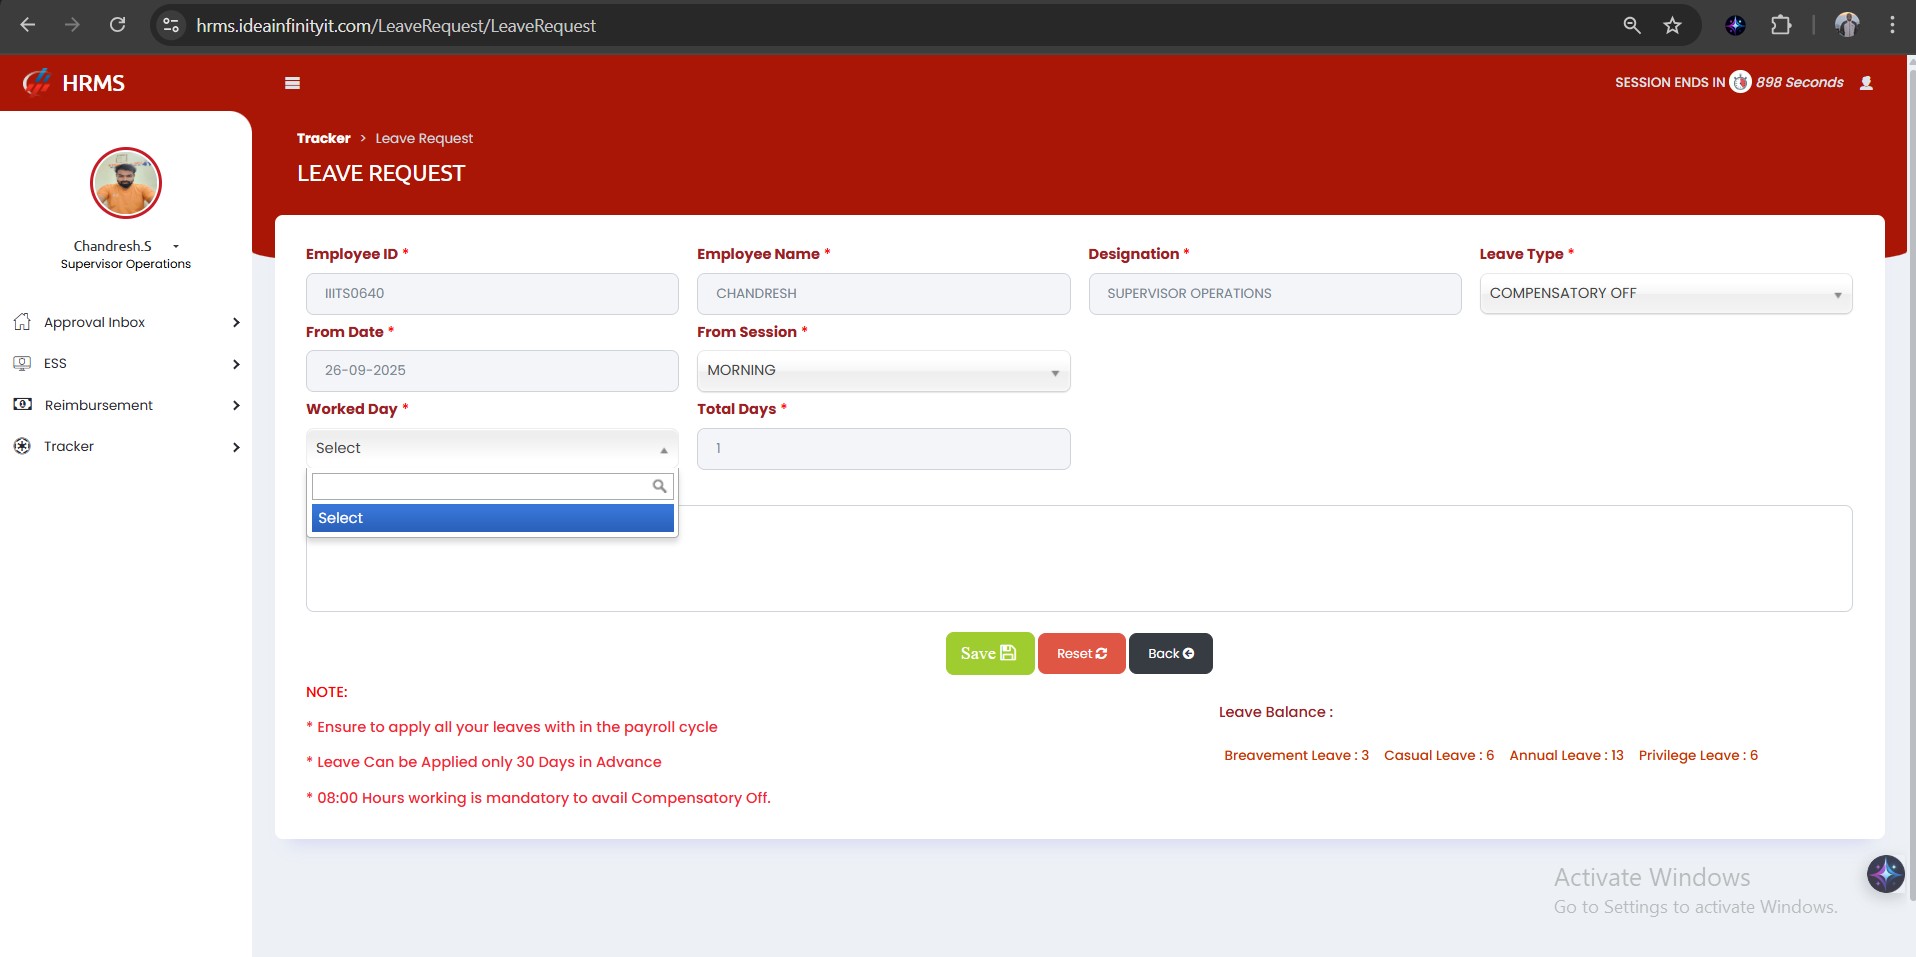The width and height of the screenshot is (1916, 957).
Task: Click the purple sparkle extension icon in toolbar
Action: pyautogui.click(x=1735, y=25)
